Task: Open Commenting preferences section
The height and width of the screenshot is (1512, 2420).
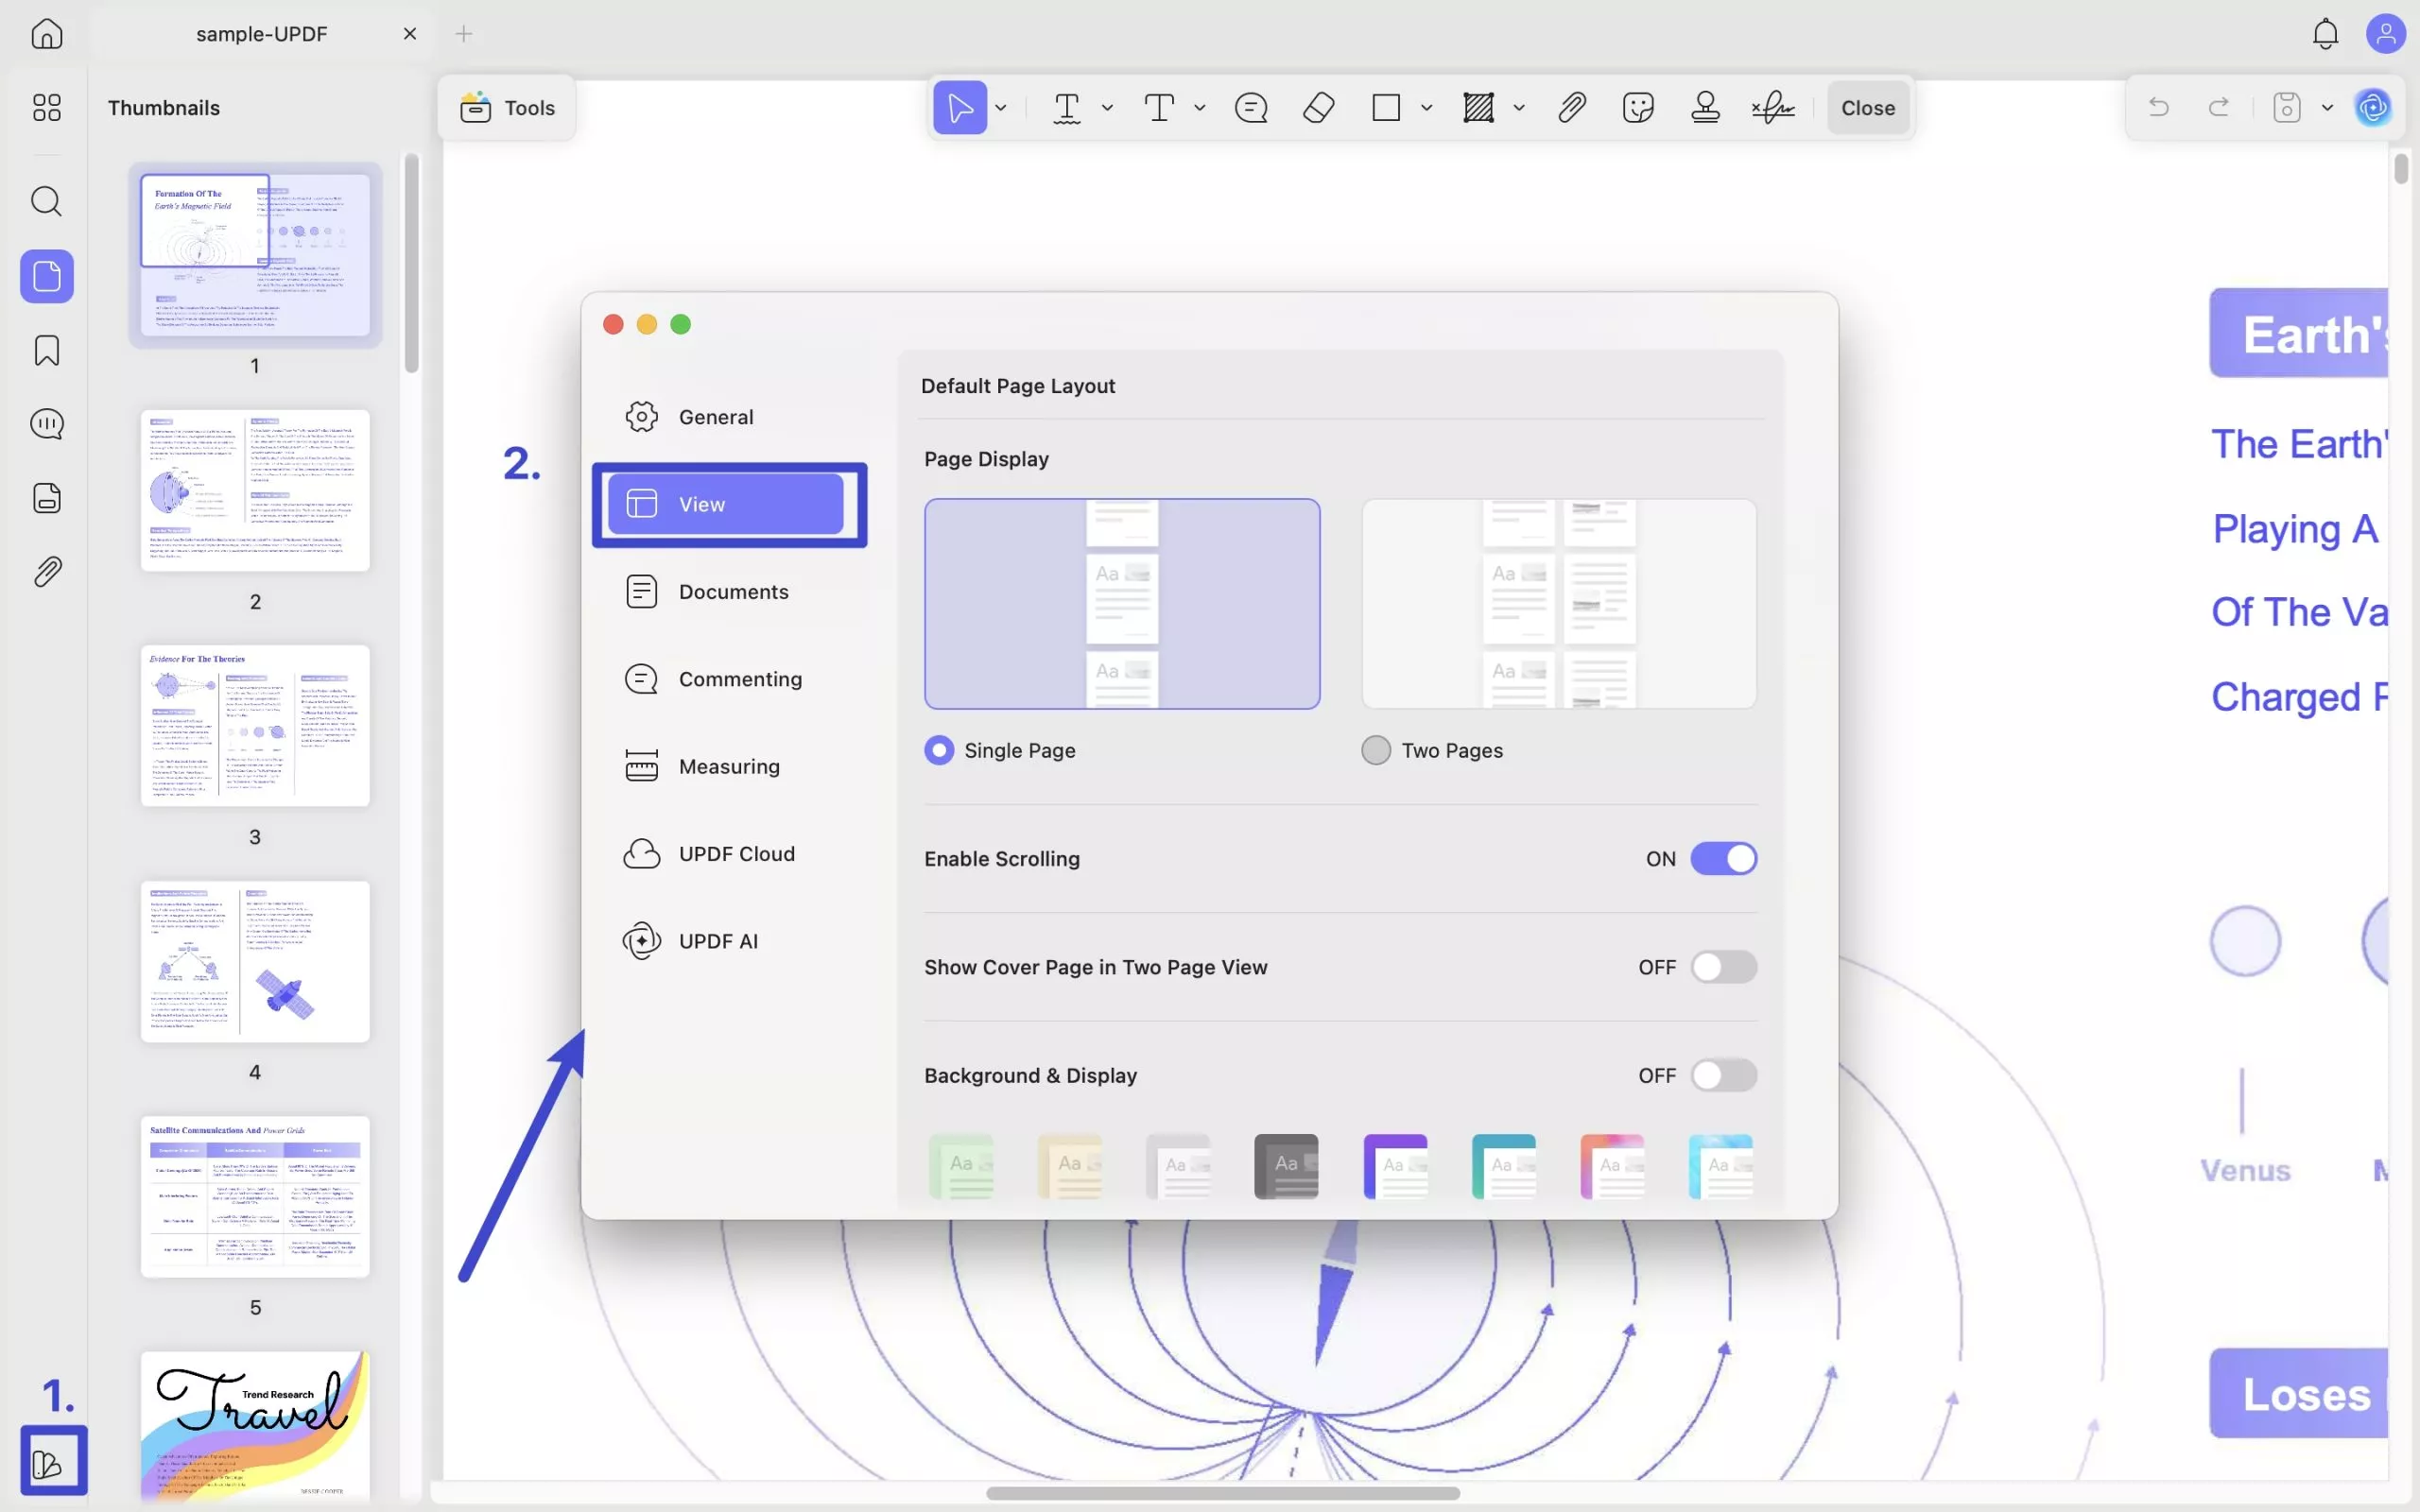Action: tap(728, 679)
